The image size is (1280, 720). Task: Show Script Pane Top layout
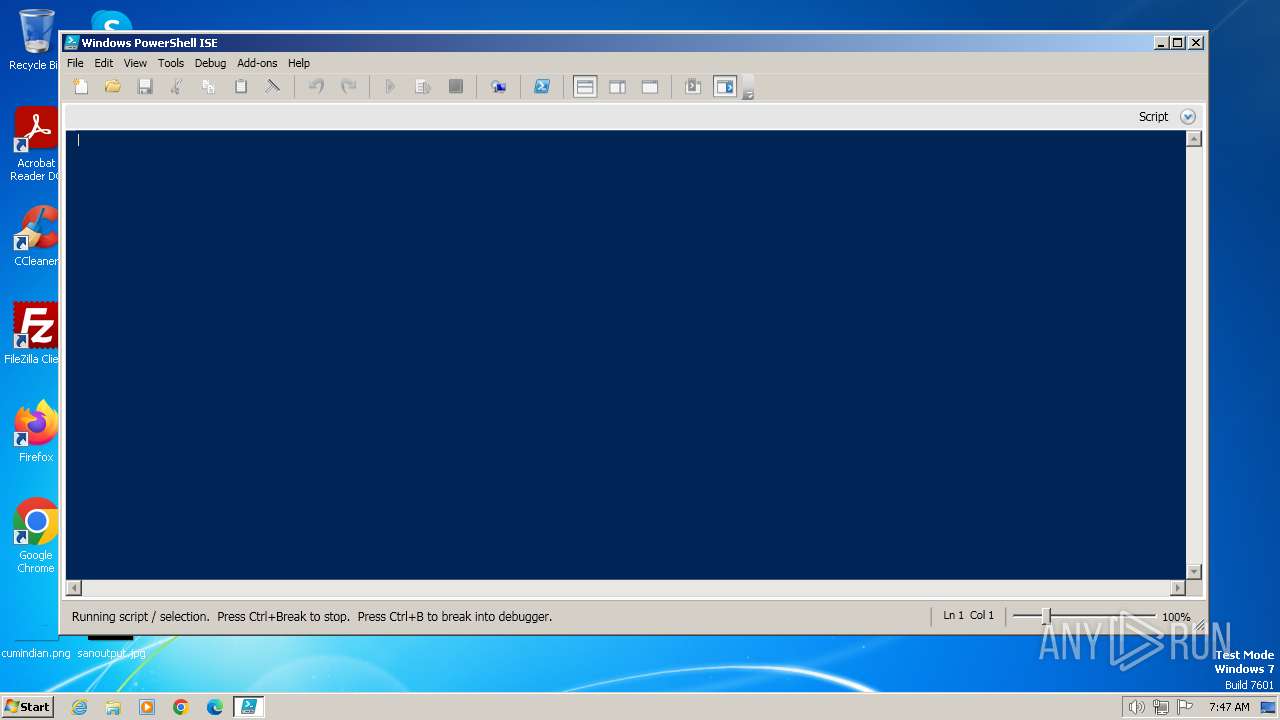tap(585, 87)
